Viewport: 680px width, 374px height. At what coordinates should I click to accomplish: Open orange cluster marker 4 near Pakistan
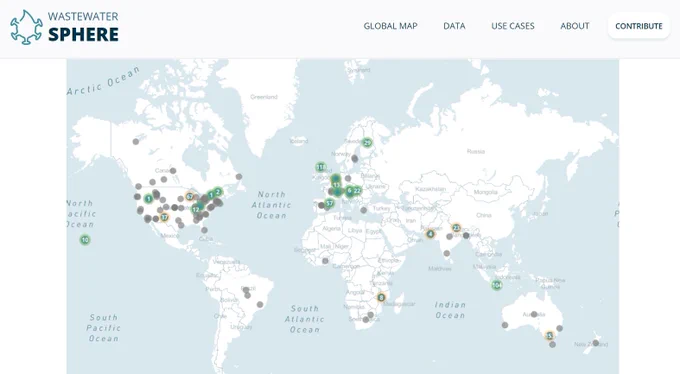(430, 234)
